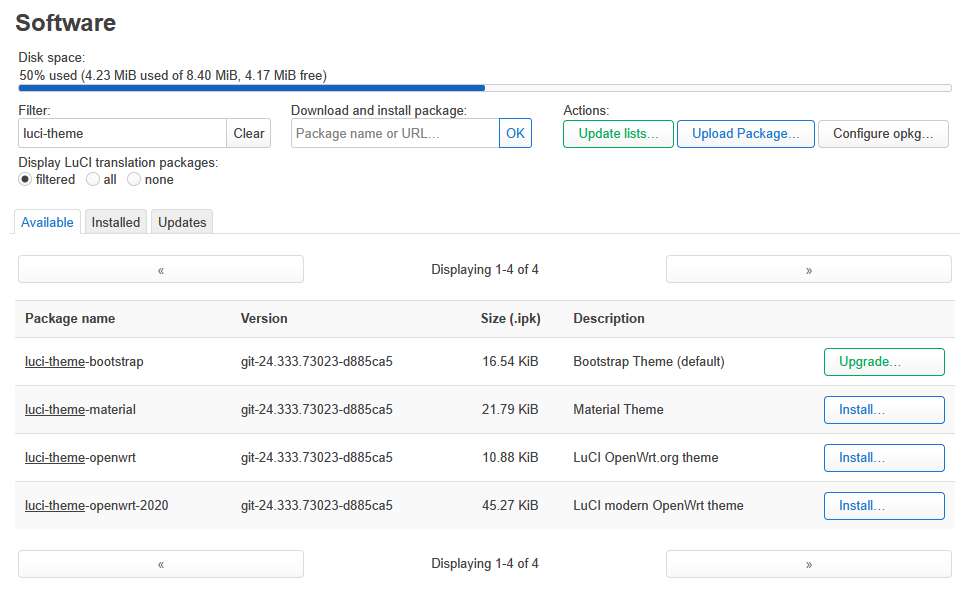Viewport: 970px width, 591px height.
Task: Click the Update lists button
Action: click(618, 134)
